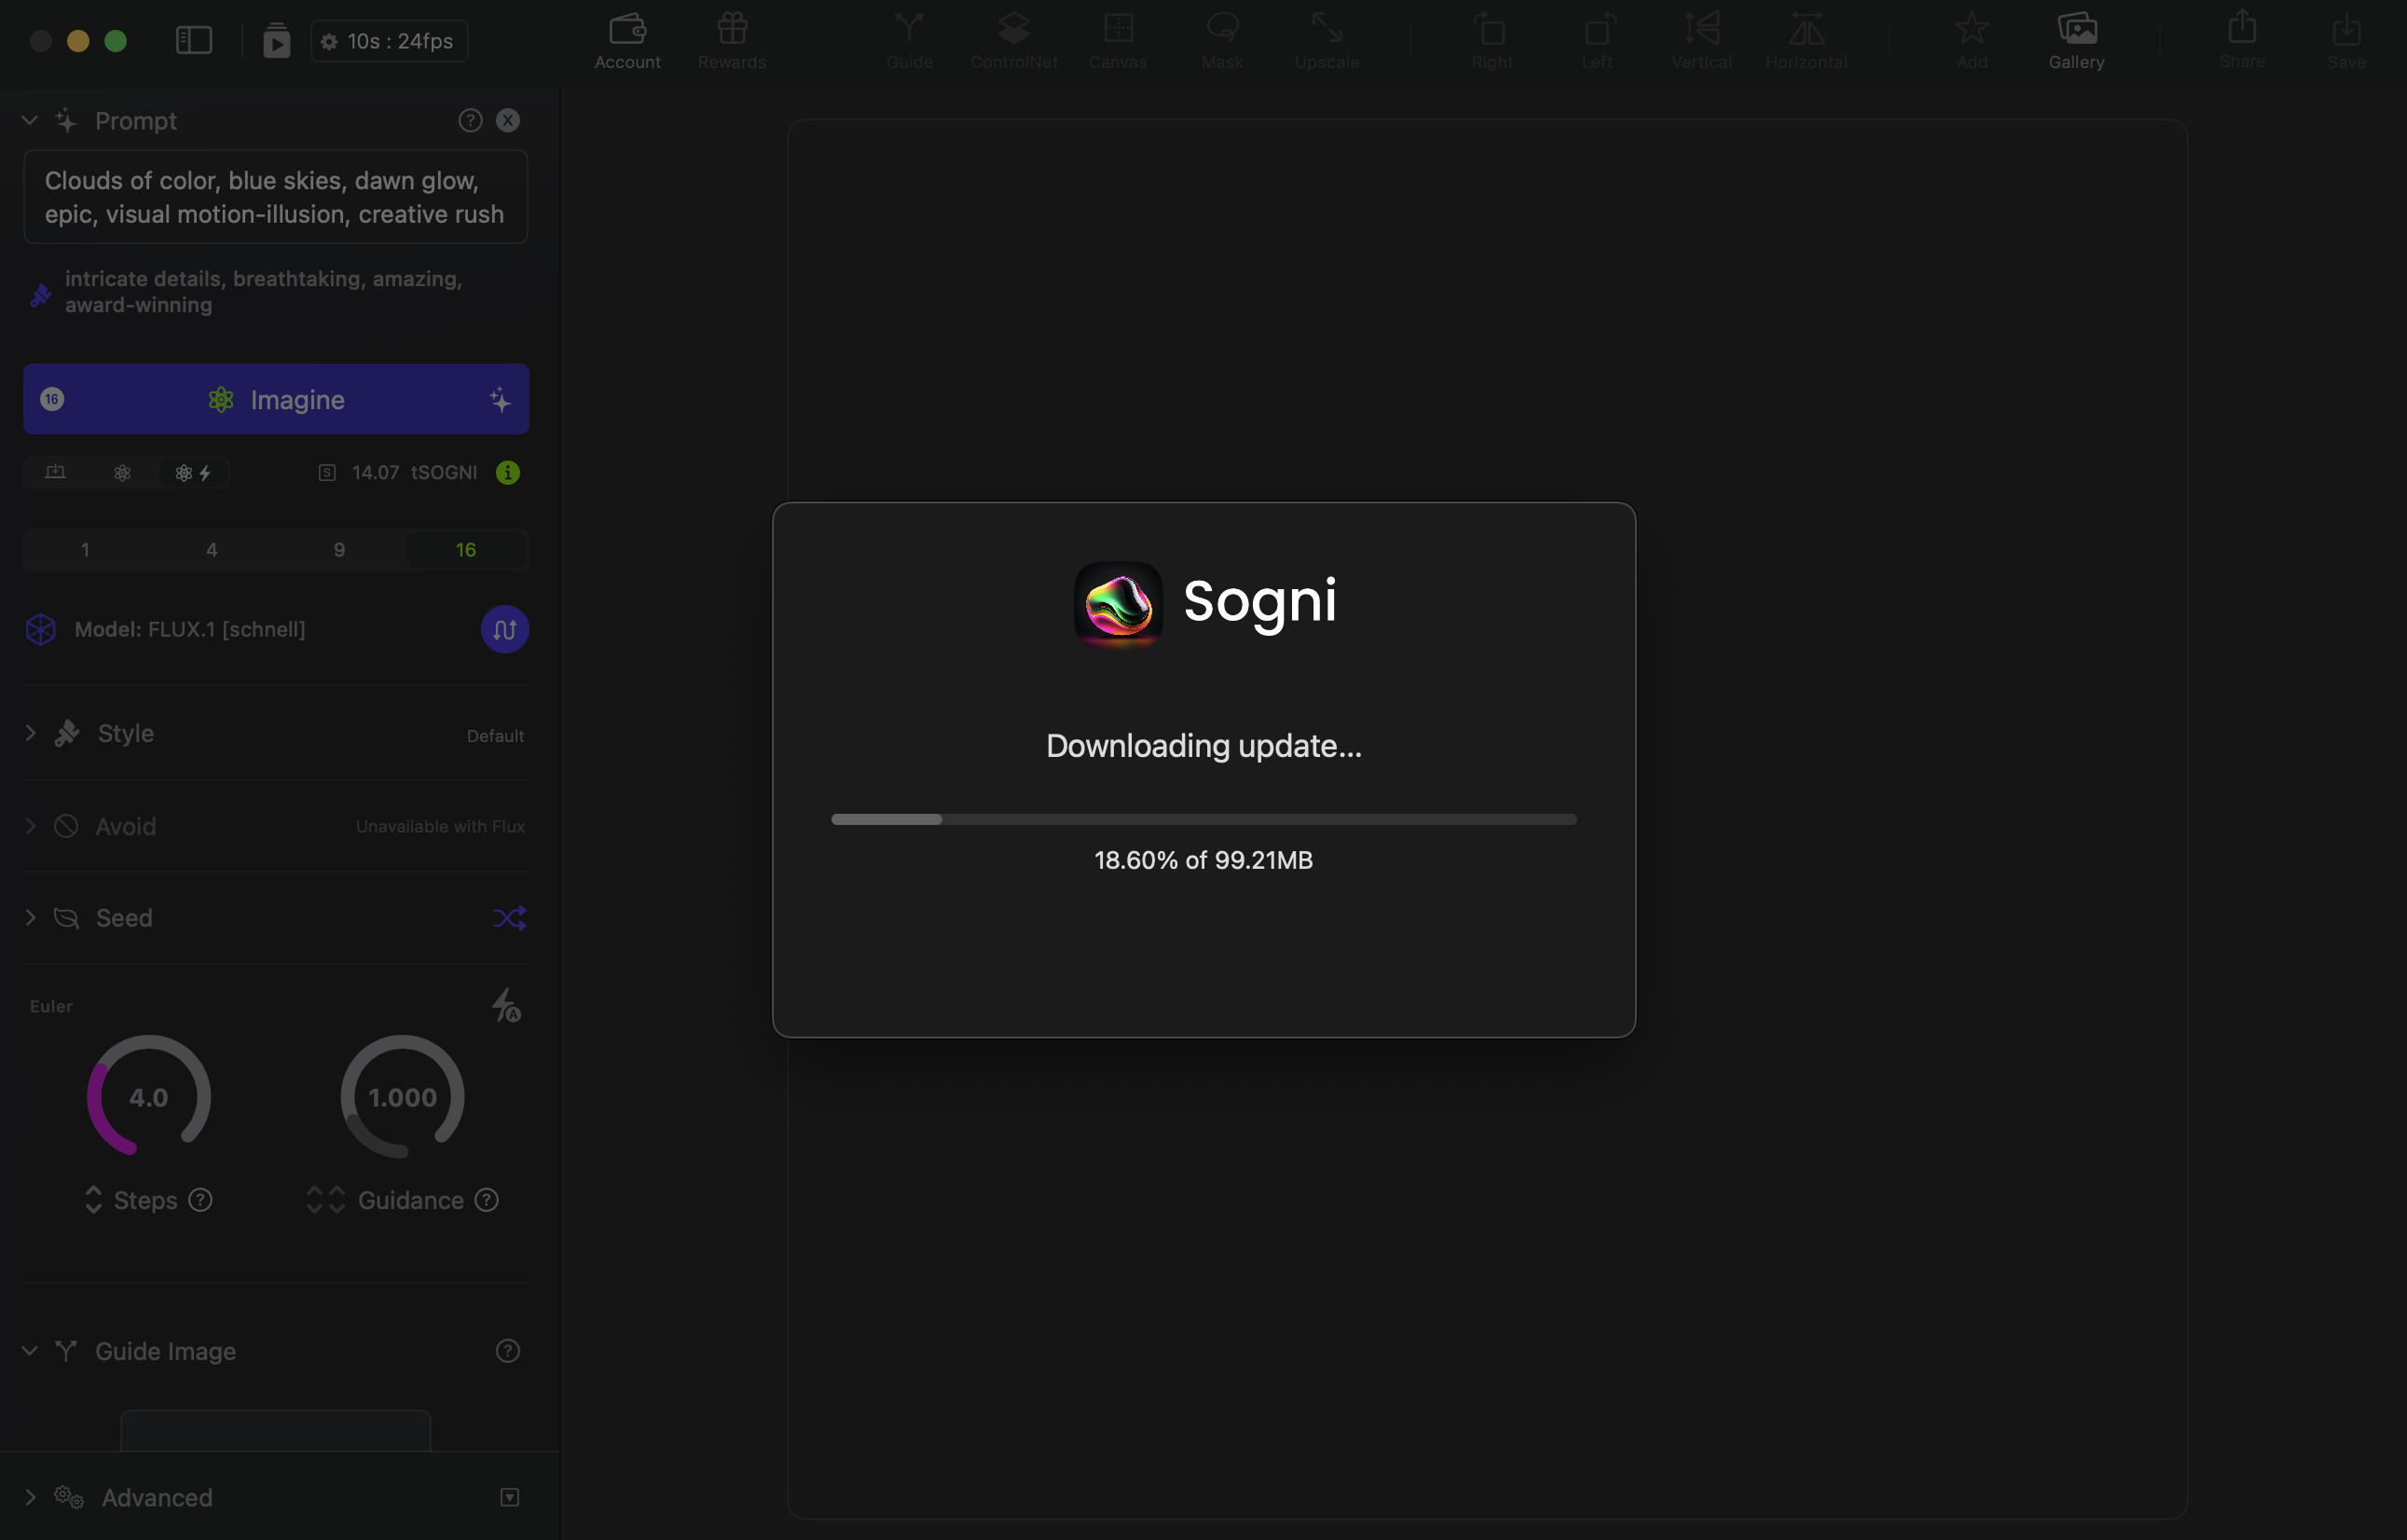Image resolution: width=2407 pixels, height=1540 pixels.
Task: Click the random seed shuffle icon
Action: 509,918
